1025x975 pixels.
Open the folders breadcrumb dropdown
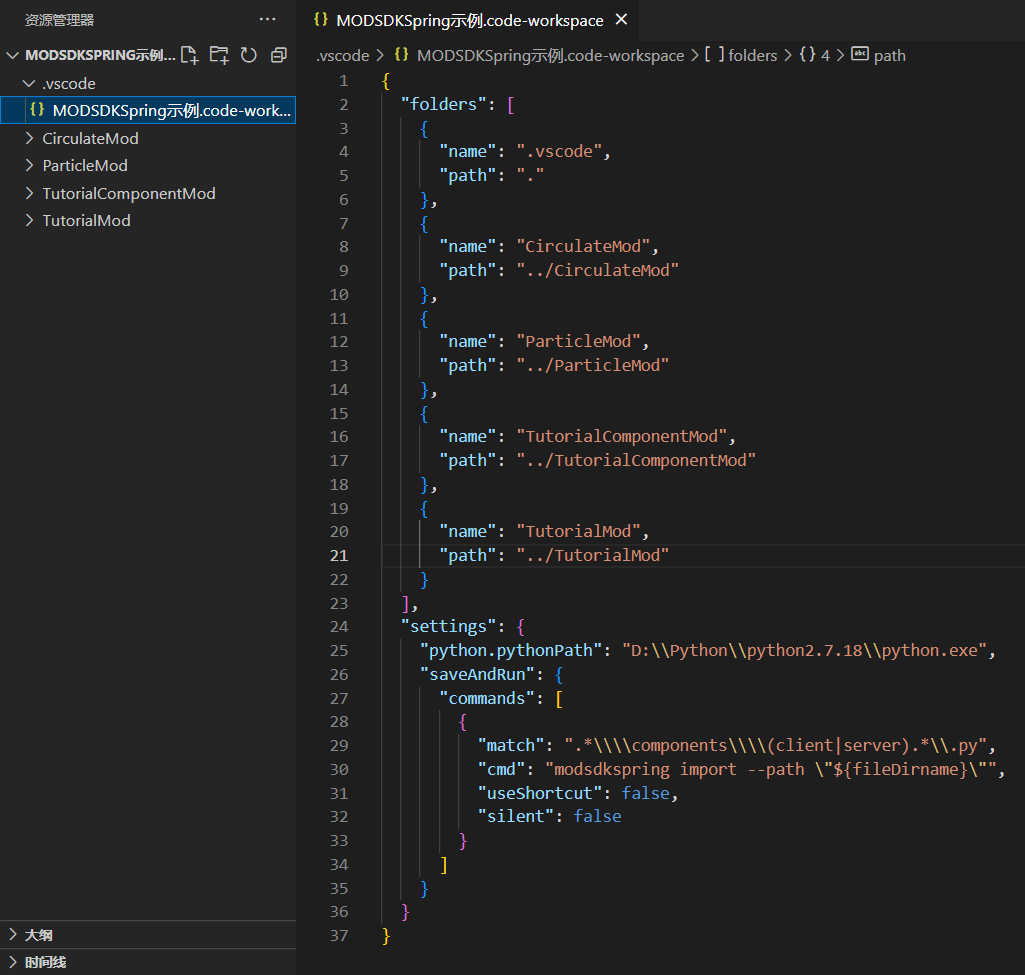[752, 55]
